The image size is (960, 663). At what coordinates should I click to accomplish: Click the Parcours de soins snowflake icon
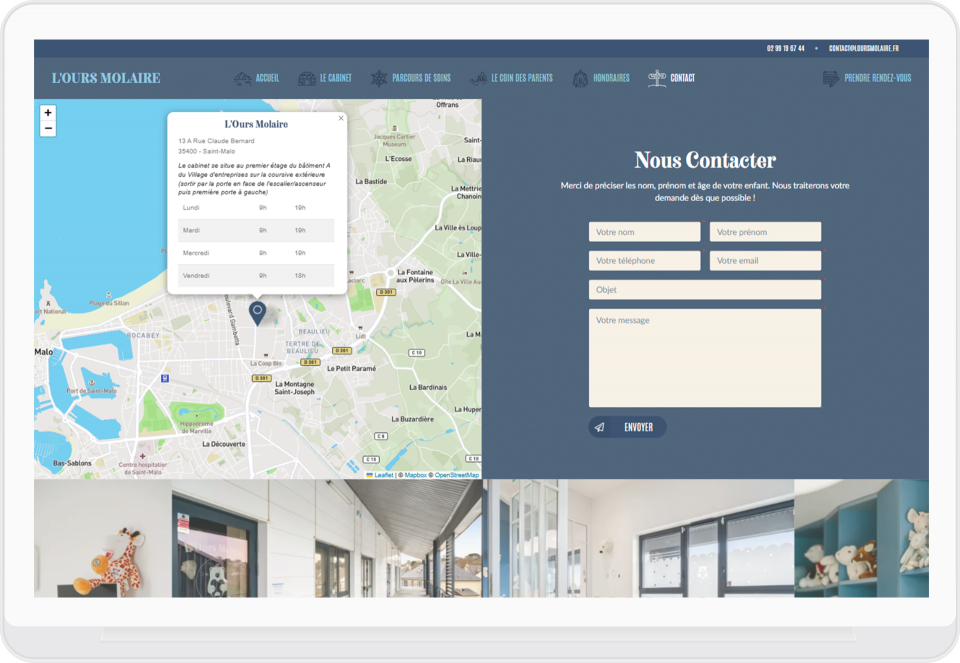tap(379, 78)
